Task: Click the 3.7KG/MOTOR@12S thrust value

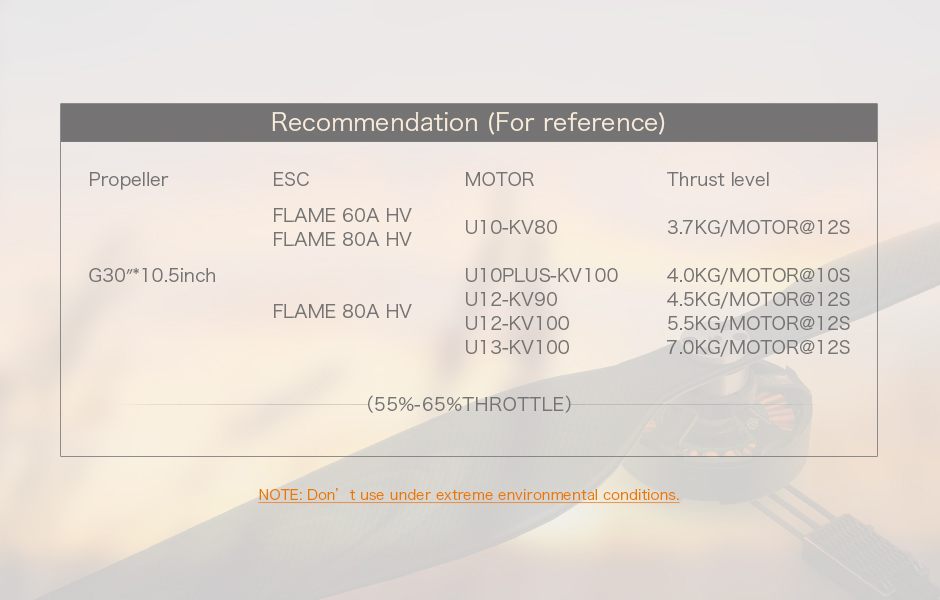Action: pyautogui.click(x=758, y=228)
